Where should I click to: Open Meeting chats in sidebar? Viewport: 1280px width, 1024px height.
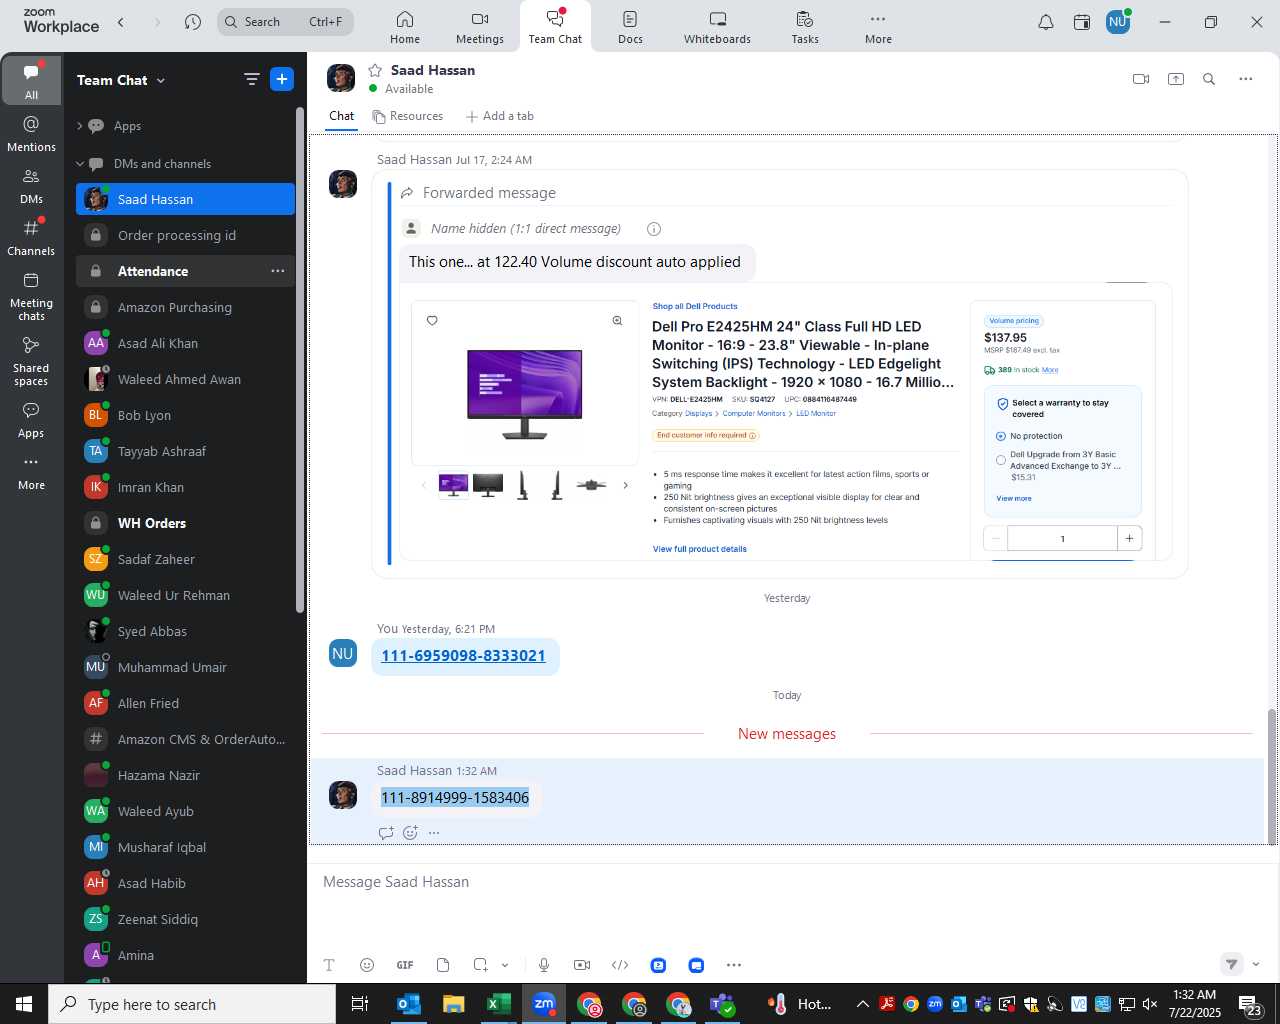31,296
